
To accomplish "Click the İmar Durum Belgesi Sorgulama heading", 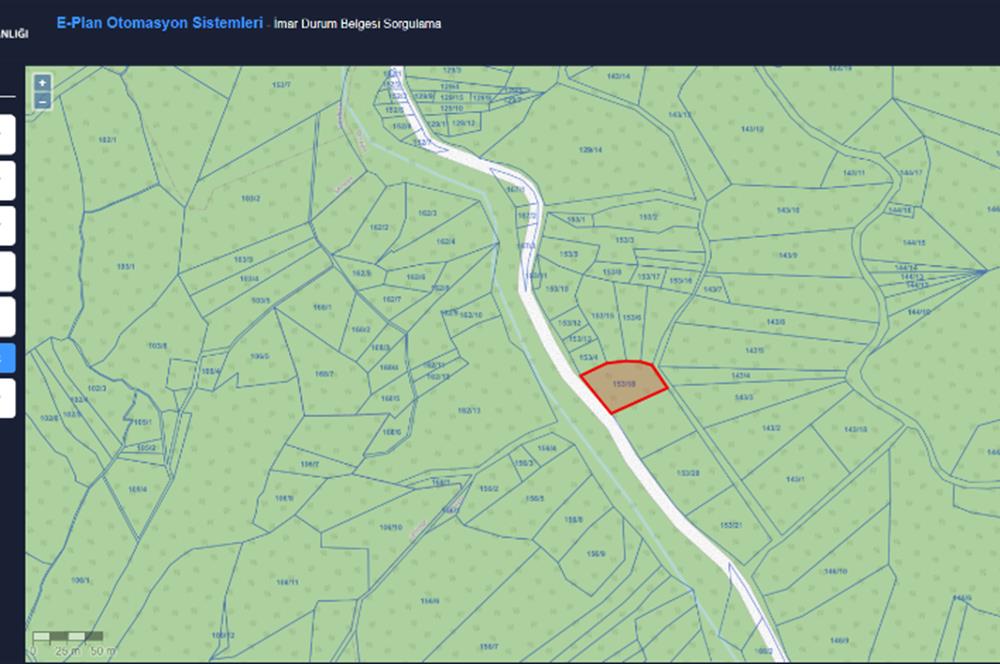I will 357,23.
